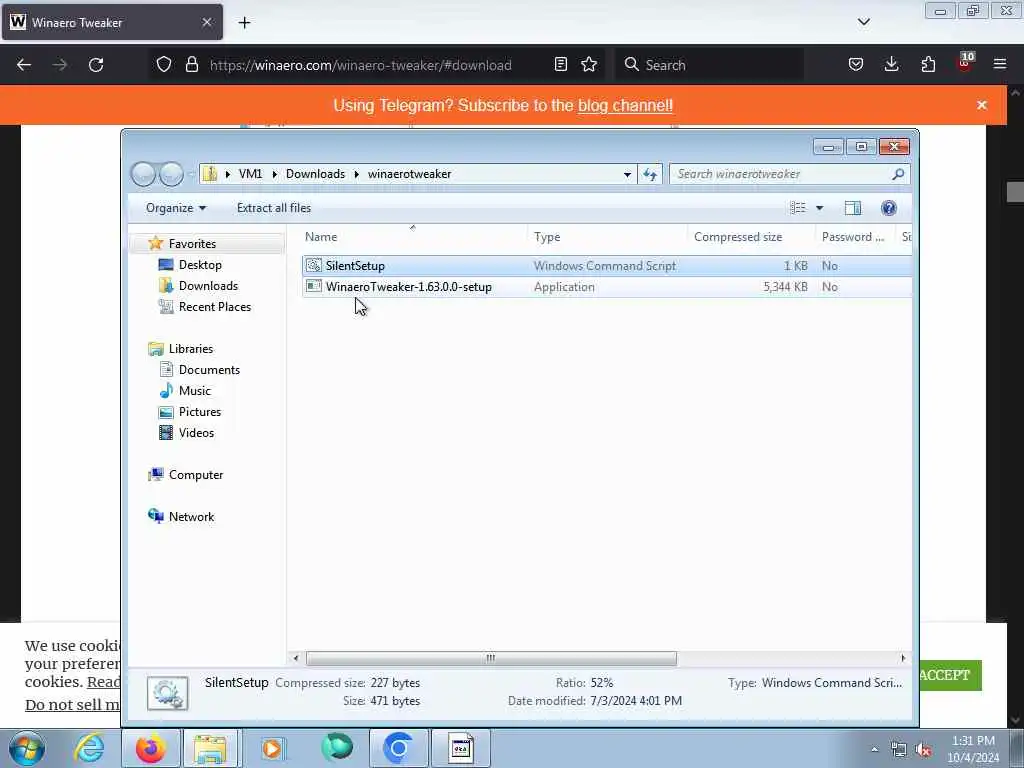
Task: Open Firefox application menu
Action: (1000, 64)
